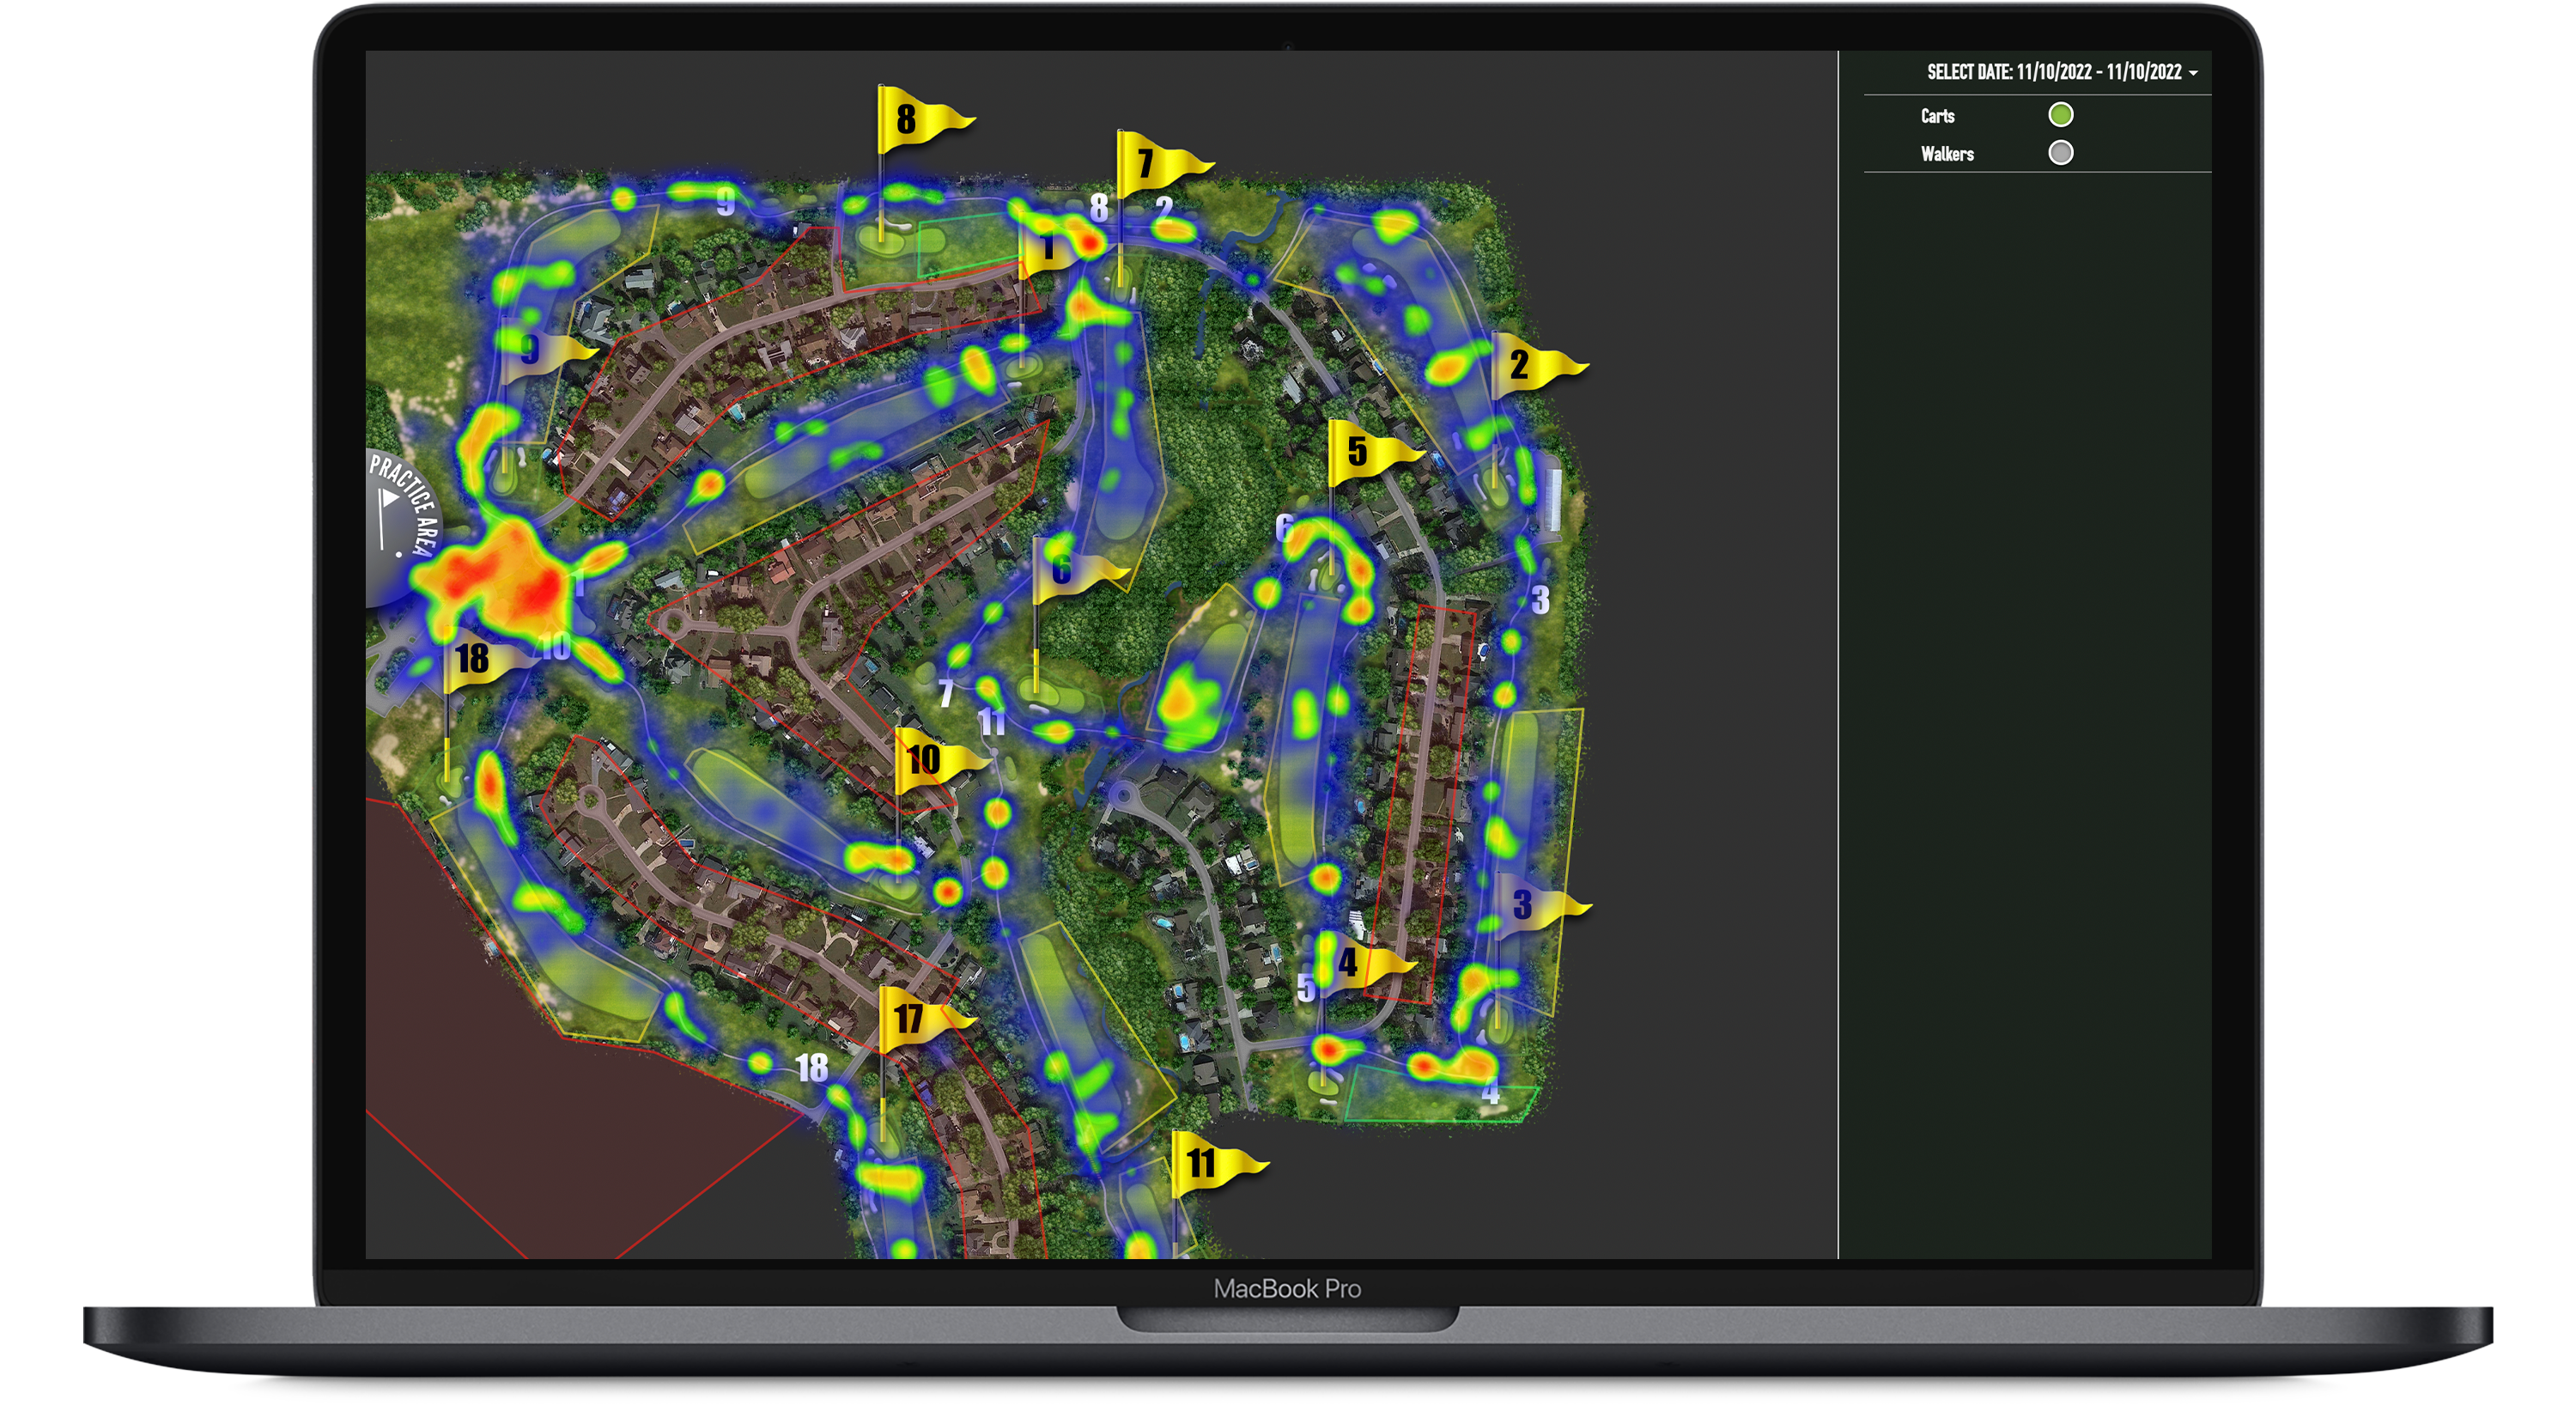Click white tee number 3 on map
Screen dimensions: 2576x1424
[1541, 600]
